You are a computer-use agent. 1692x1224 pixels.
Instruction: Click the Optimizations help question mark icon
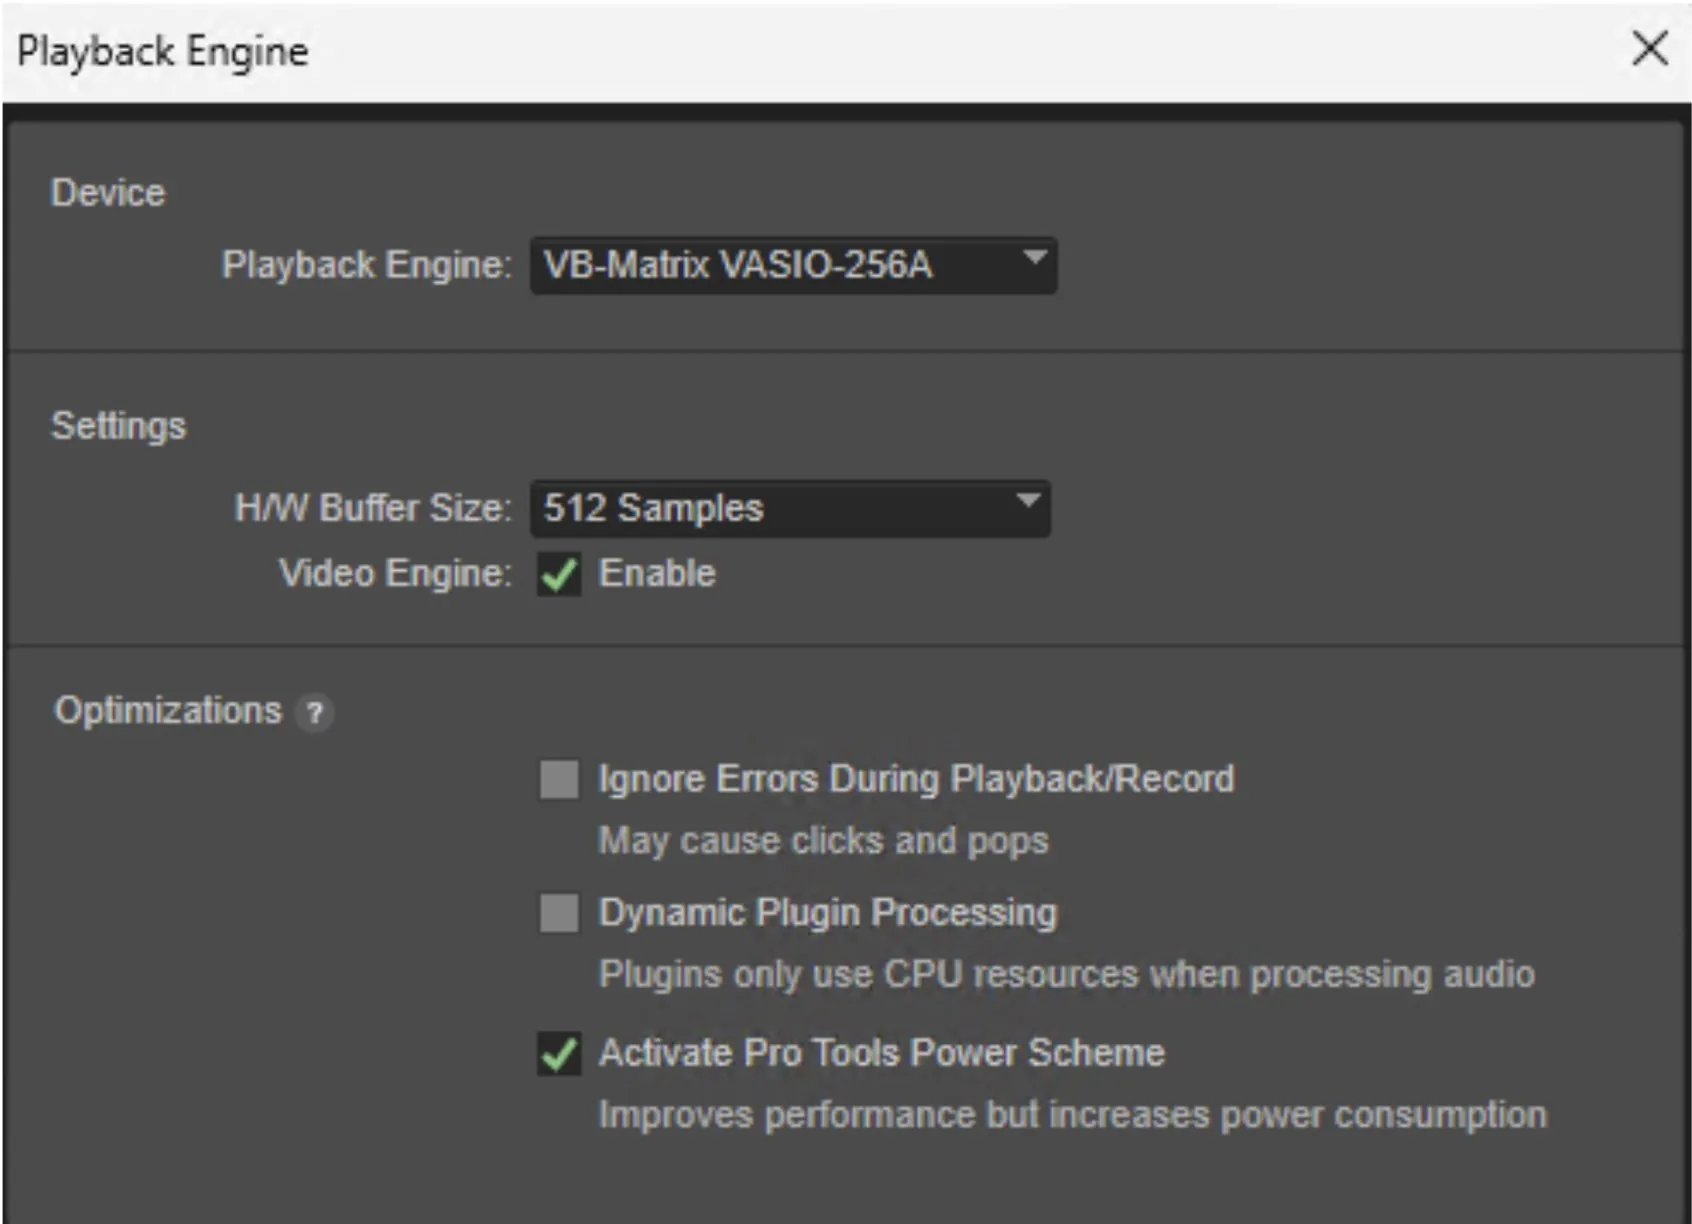(x=315, y=712)
